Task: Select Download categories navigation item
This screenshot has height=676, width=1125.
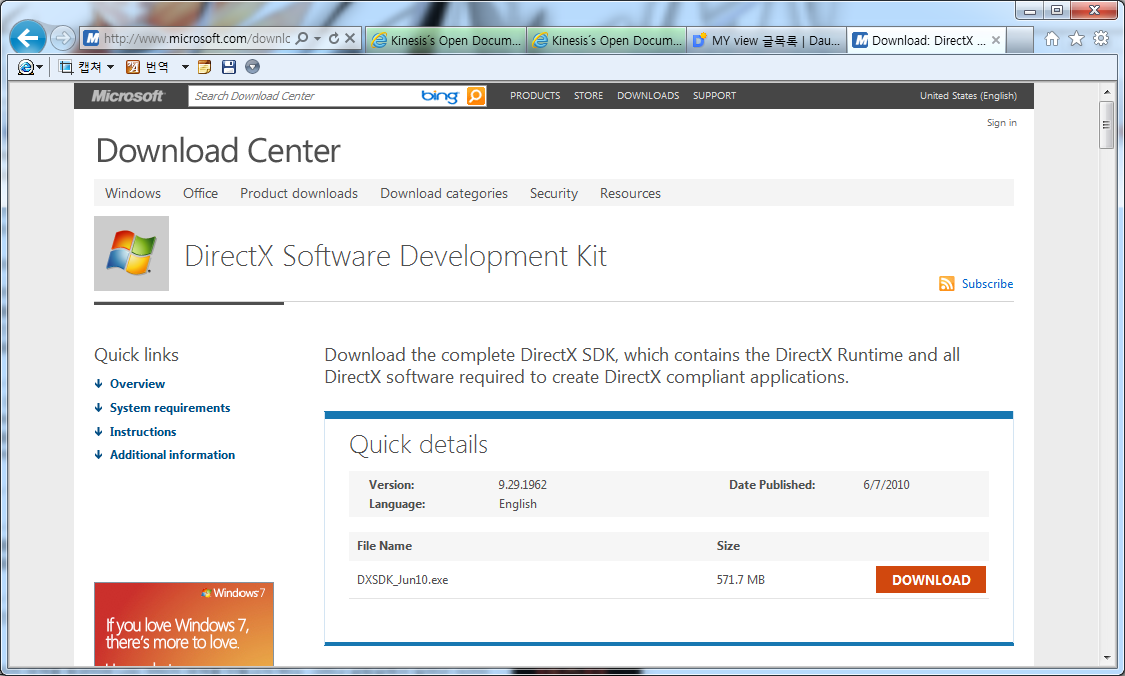Action: 443,193
